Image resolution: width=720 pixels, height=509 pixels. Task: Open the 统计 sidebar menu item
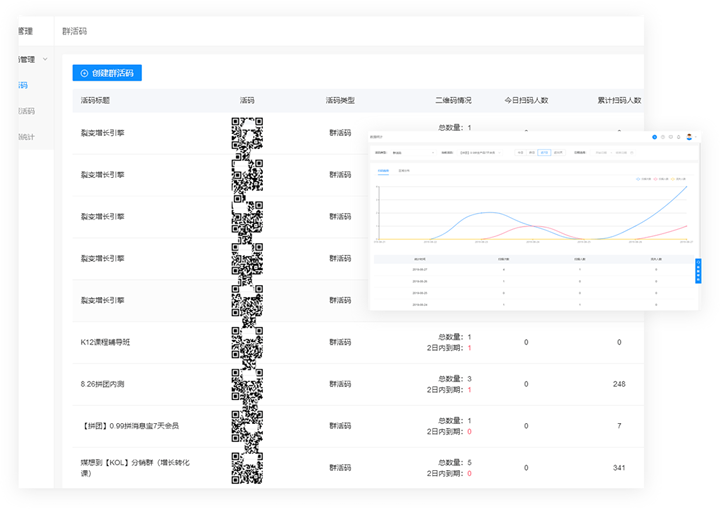point(26,137)
